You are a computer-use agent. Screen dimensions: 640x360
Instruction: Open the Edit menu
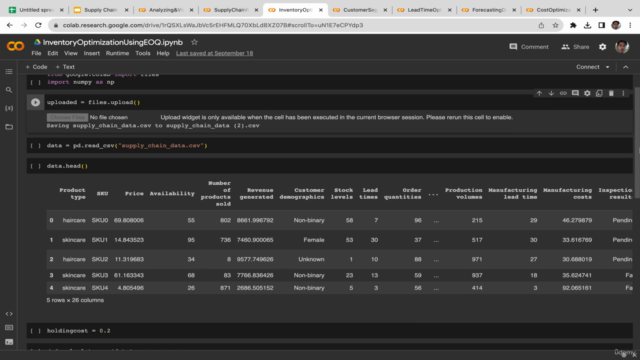click(53, 53)
